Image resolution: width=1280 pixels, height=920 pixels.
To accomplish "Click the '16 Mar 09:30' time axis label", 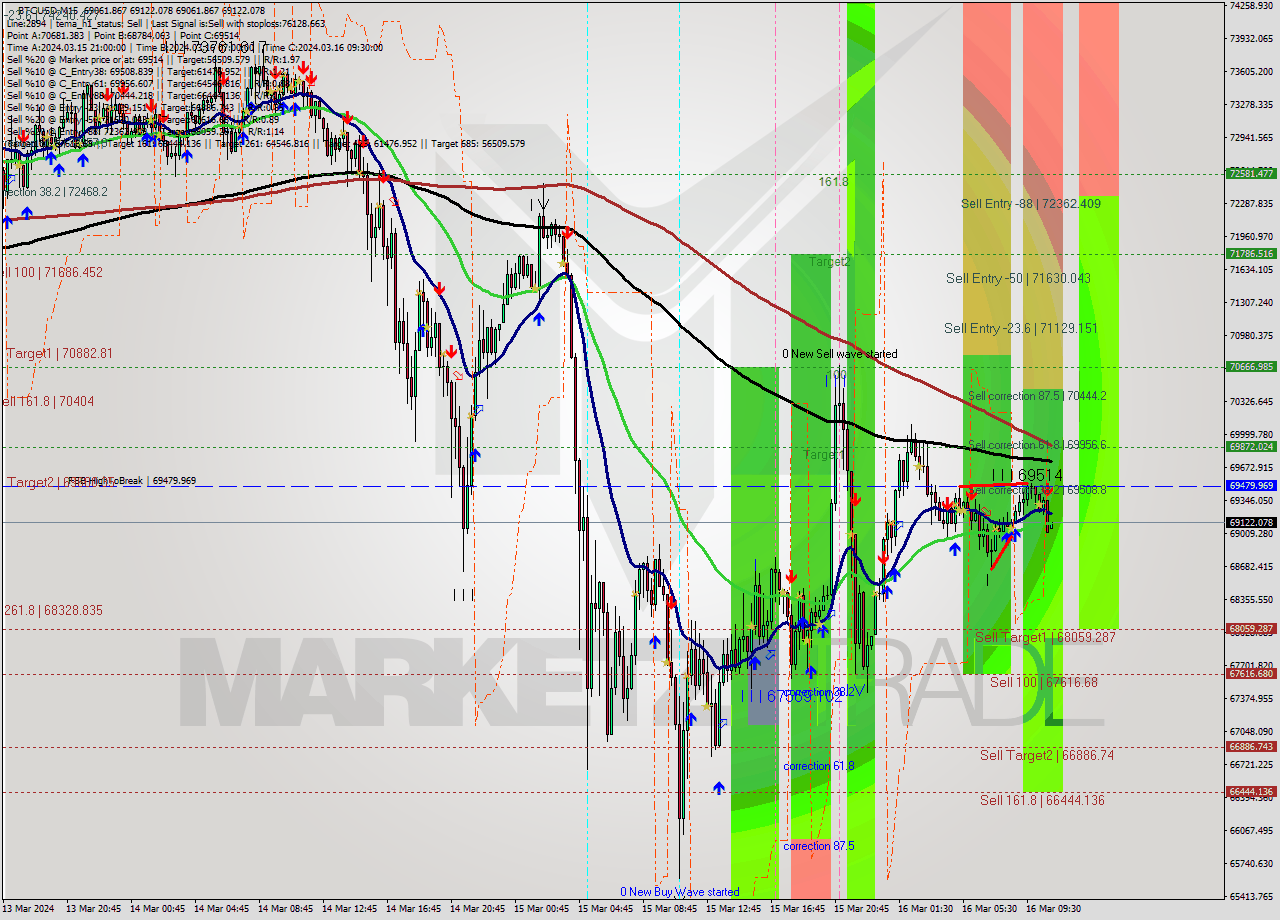I will point(1053,909).
